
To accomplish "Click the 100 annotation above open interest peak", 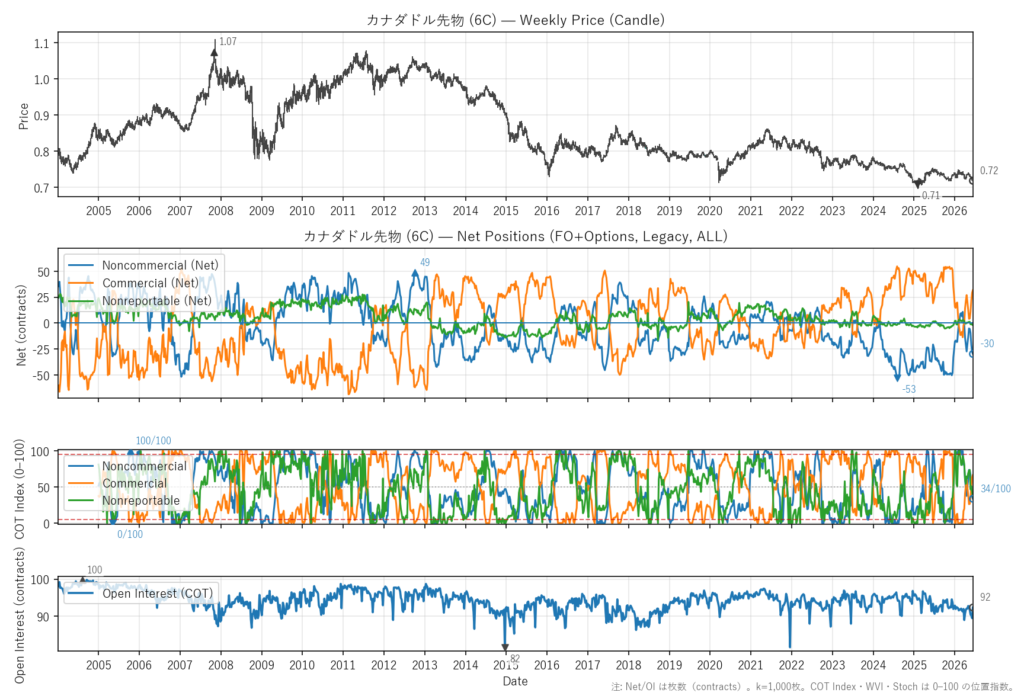I will click(x=95, y=570).
